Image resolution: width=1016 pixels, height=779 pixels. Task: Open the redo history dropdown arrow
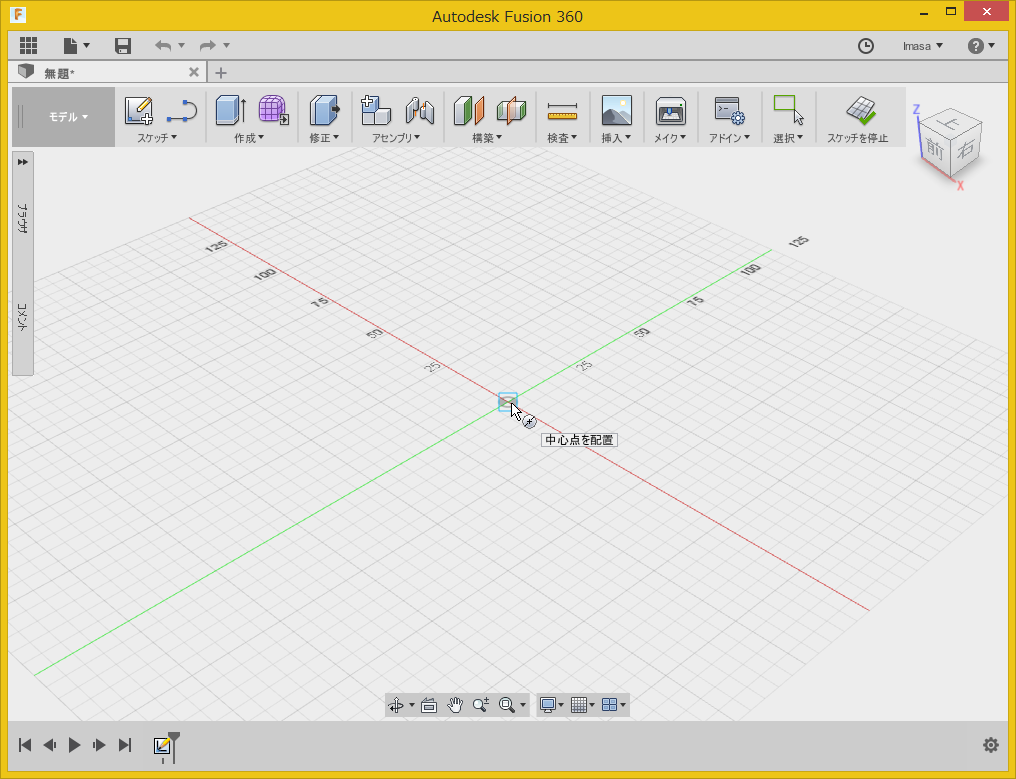click(x=226, y=45)
